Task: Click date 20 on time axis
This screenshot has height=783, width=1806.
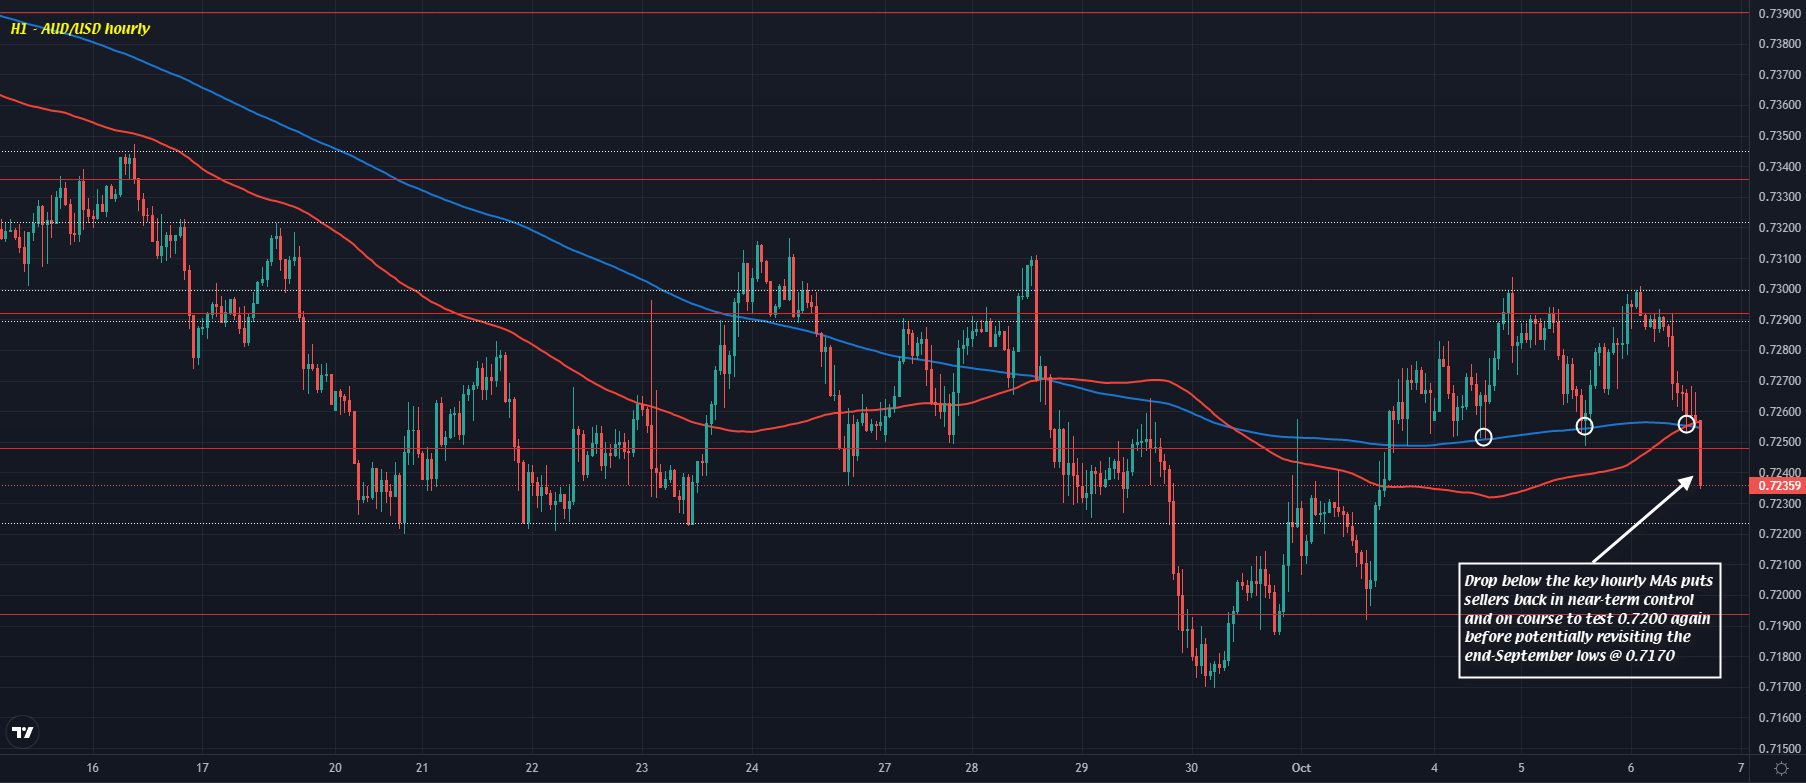Action: [x=335, y=768]
